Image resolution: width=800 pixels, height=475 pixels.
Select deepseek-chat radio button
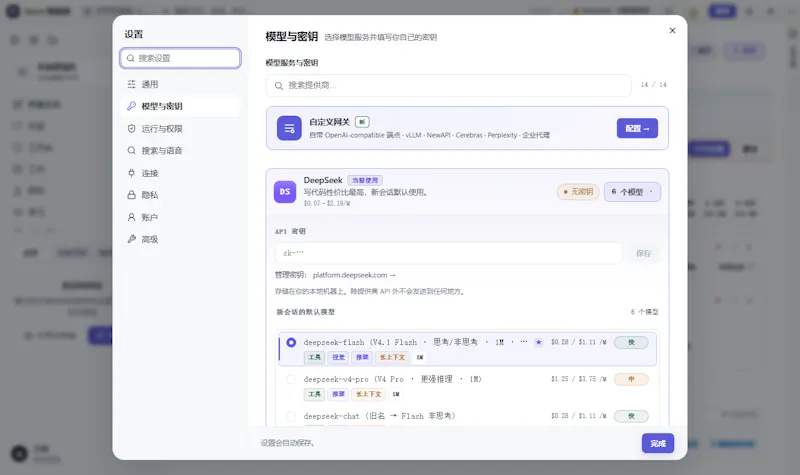coord(291,416)
